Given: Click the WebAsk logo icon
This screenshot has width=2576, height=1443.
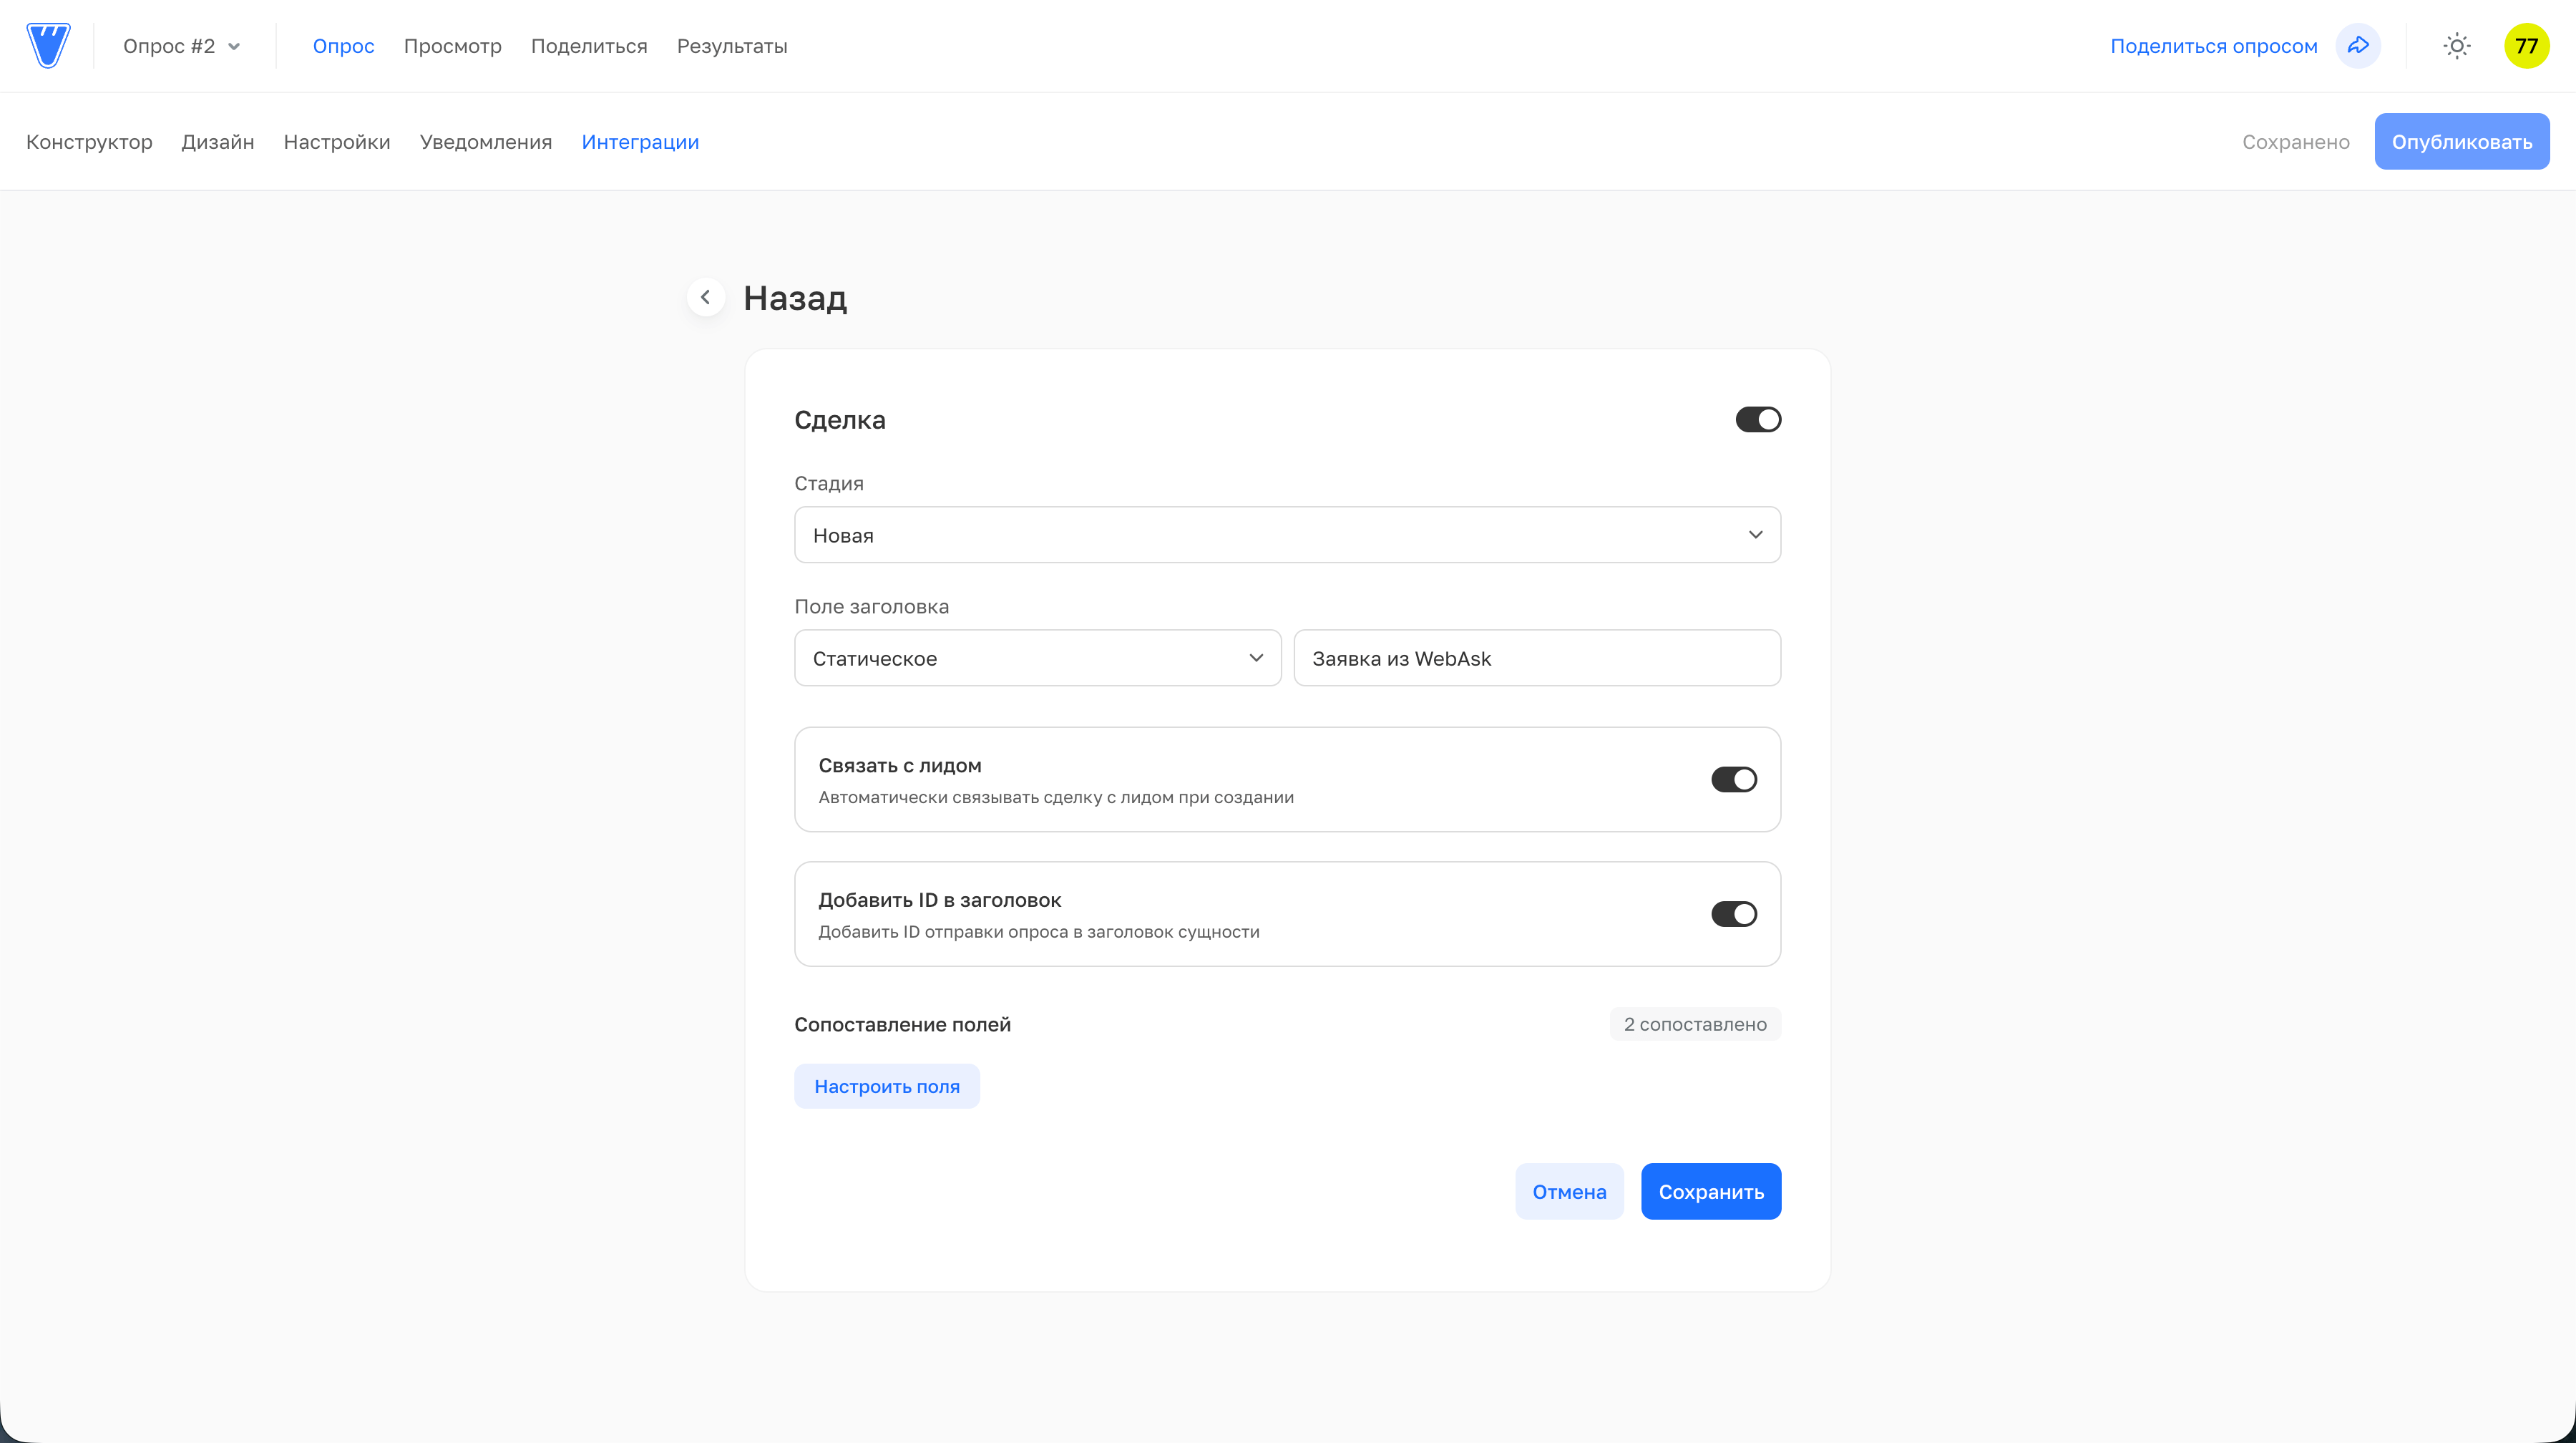Looking at the screenshot, I should point(48,46).
